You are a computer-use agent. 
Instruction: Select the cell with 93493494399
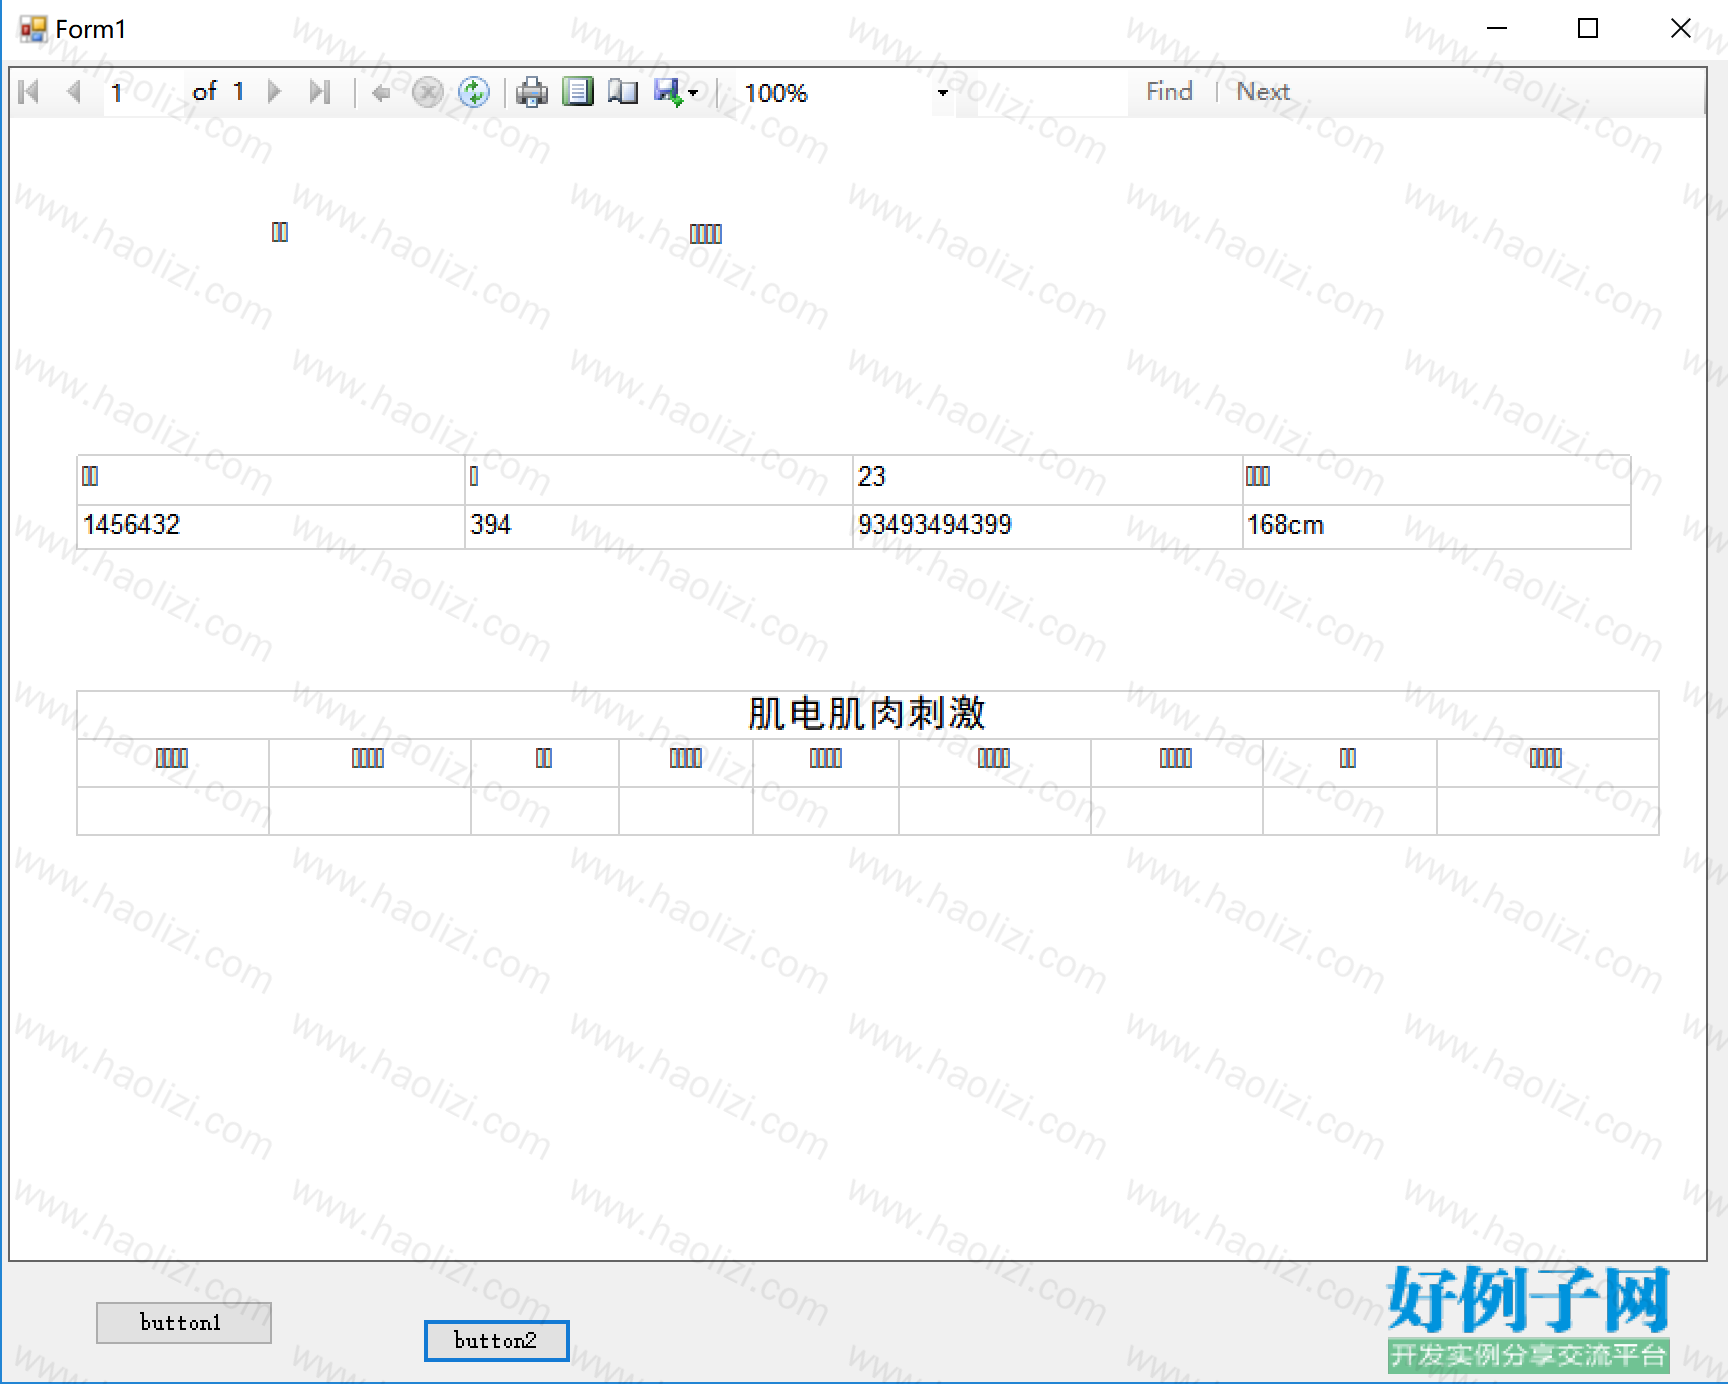[1048, 526]
